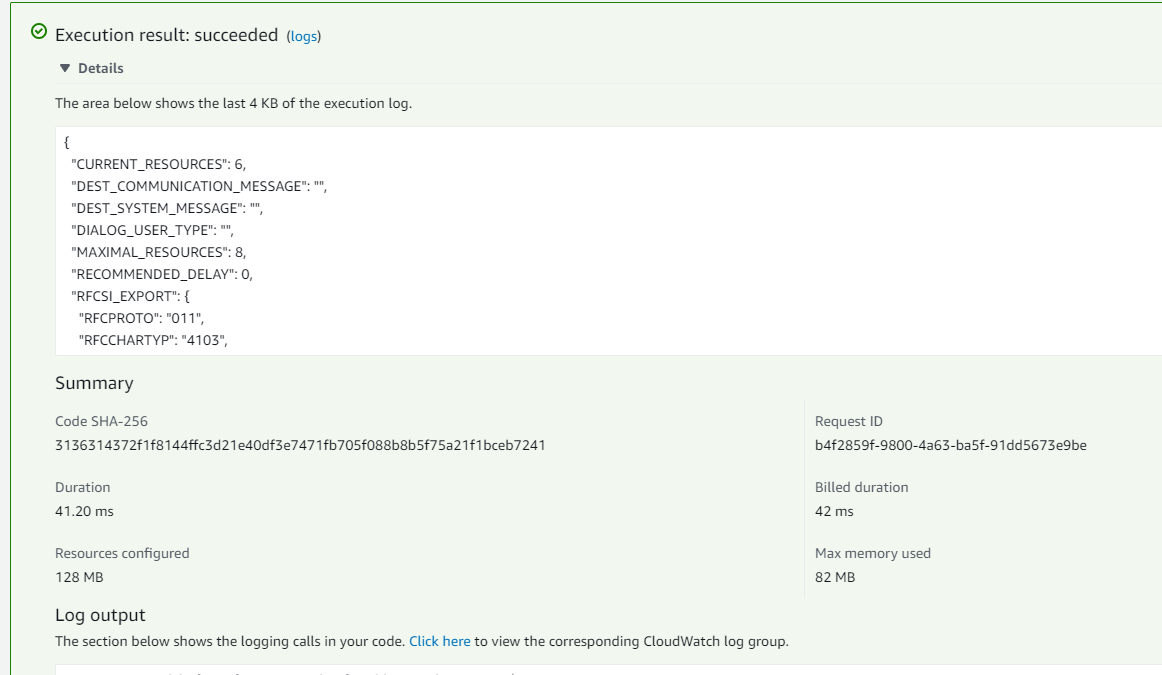This screenshot has width=1162, height=675.
Task: Click the Code SHA-256 hash value
Action: tap(300, 445)
